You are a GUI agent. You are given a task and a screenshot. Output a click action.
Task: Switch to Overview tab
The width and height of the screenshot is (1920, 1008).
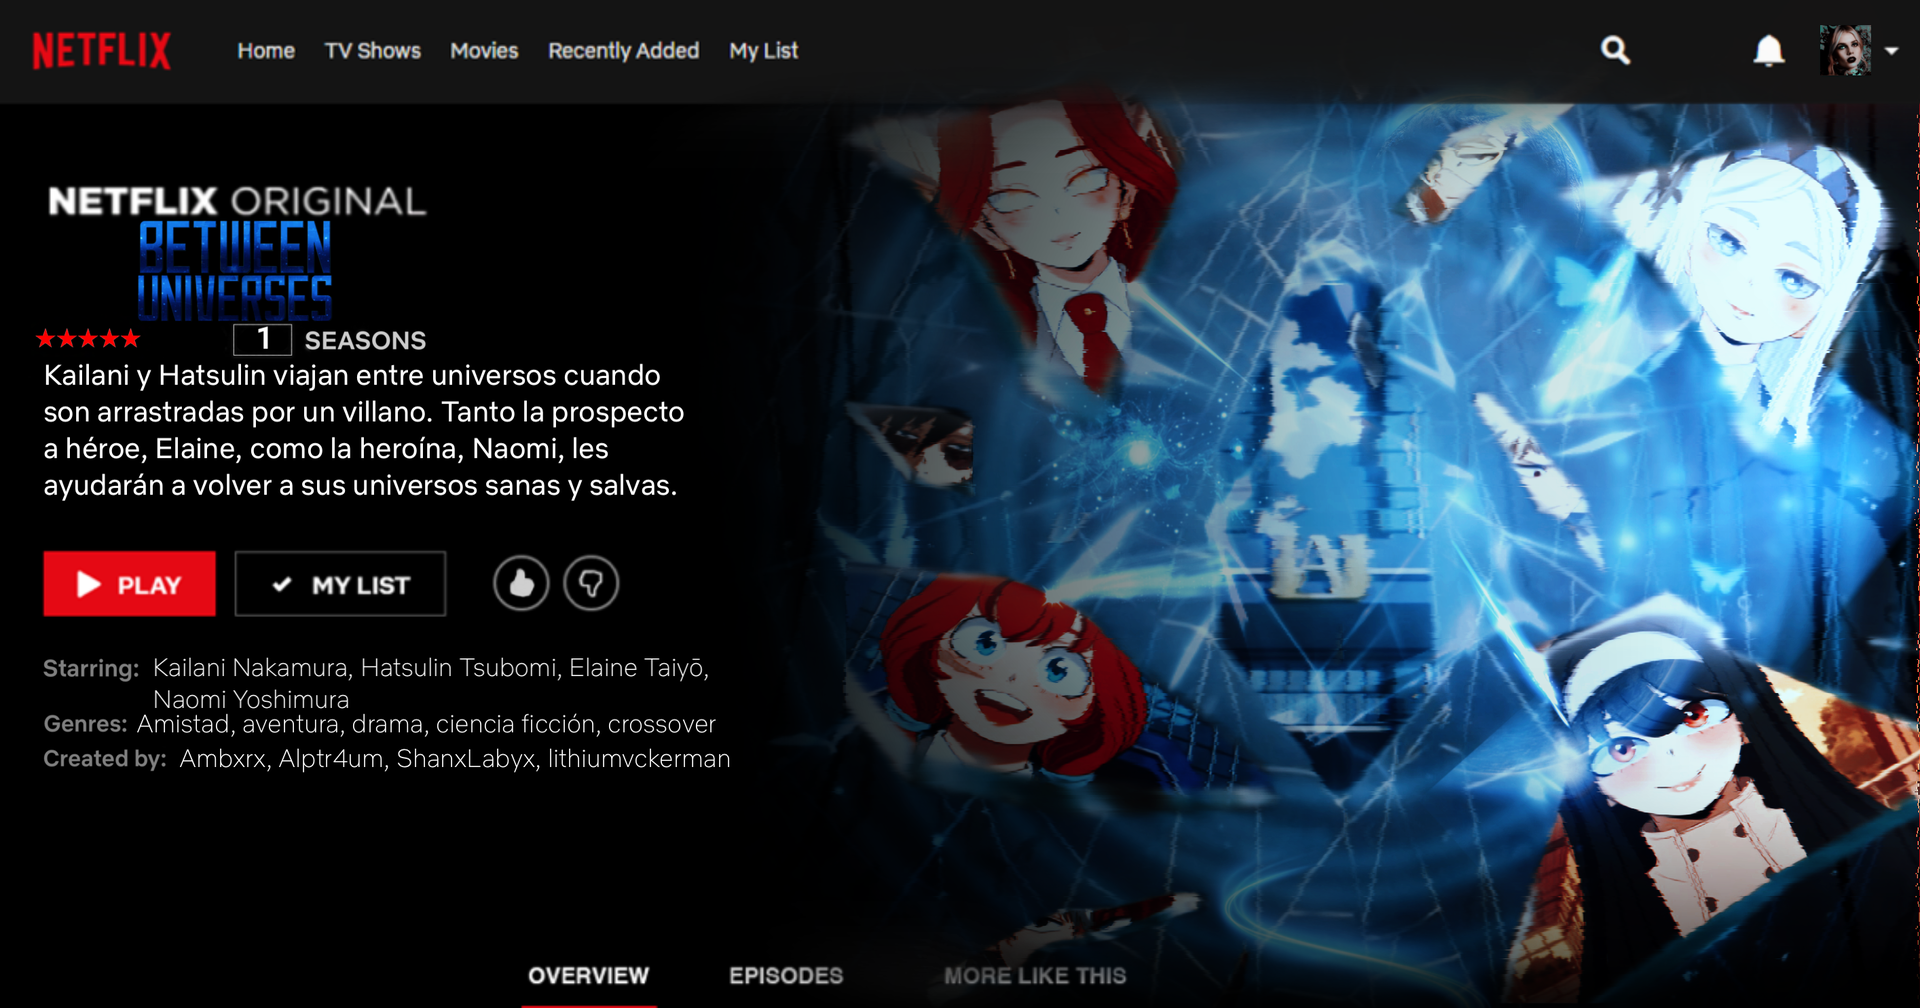[588, 976]
